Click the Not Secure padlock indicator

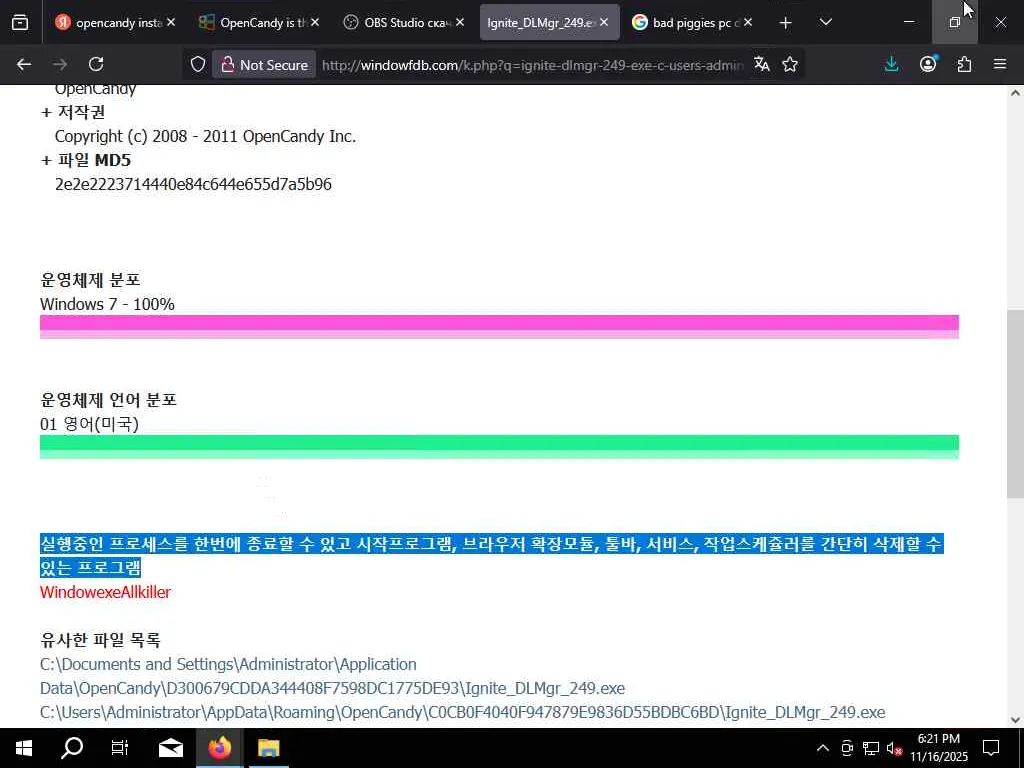pos(264,65)
